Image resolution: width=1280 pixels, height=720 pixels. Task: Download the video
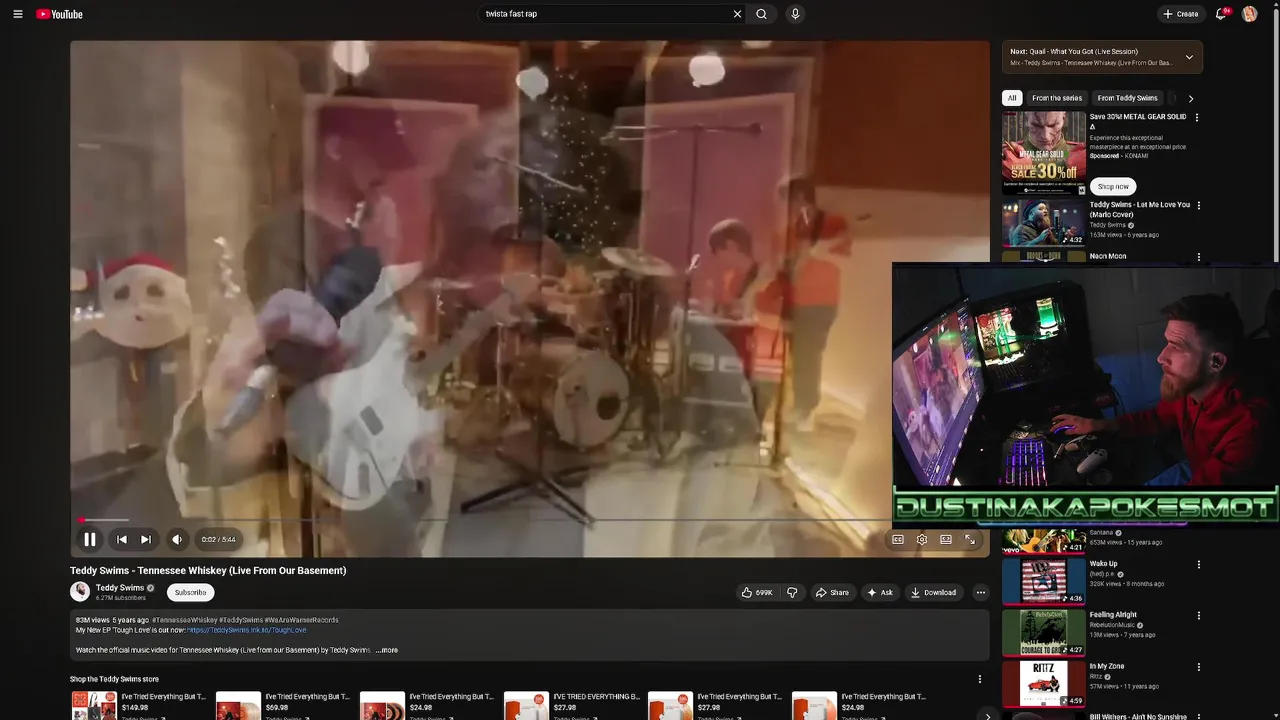(x=934, y=592)
